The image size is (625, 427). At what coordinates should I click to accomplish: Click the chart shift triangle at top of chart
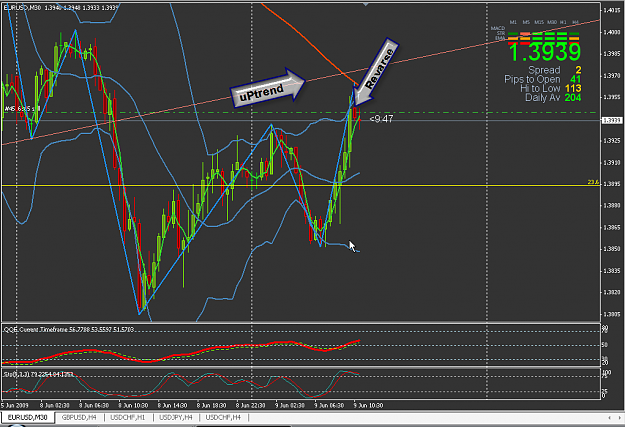click(366, 4)
